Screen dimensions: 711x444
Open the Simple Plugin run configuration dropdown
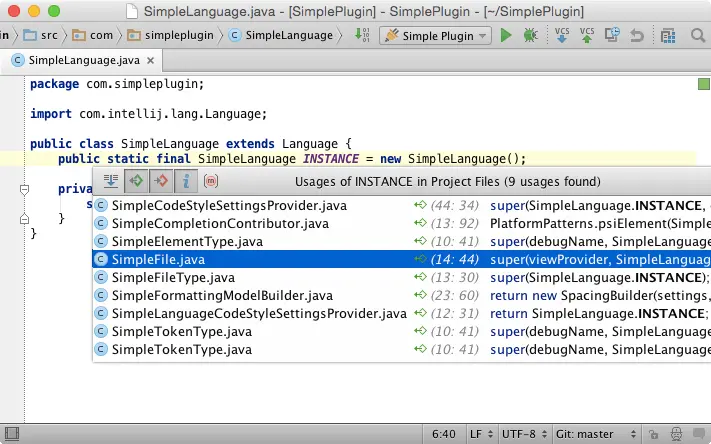[x=436, y=35]
